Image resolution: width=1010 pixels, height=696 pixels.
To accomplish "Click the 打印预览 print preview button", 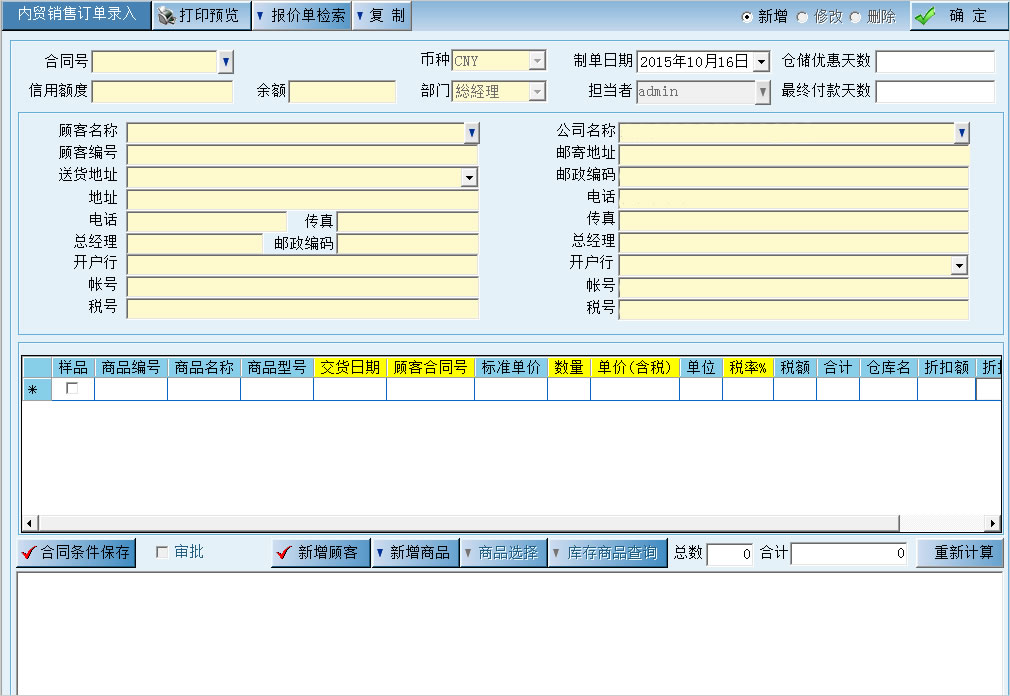I will [199, 16].
